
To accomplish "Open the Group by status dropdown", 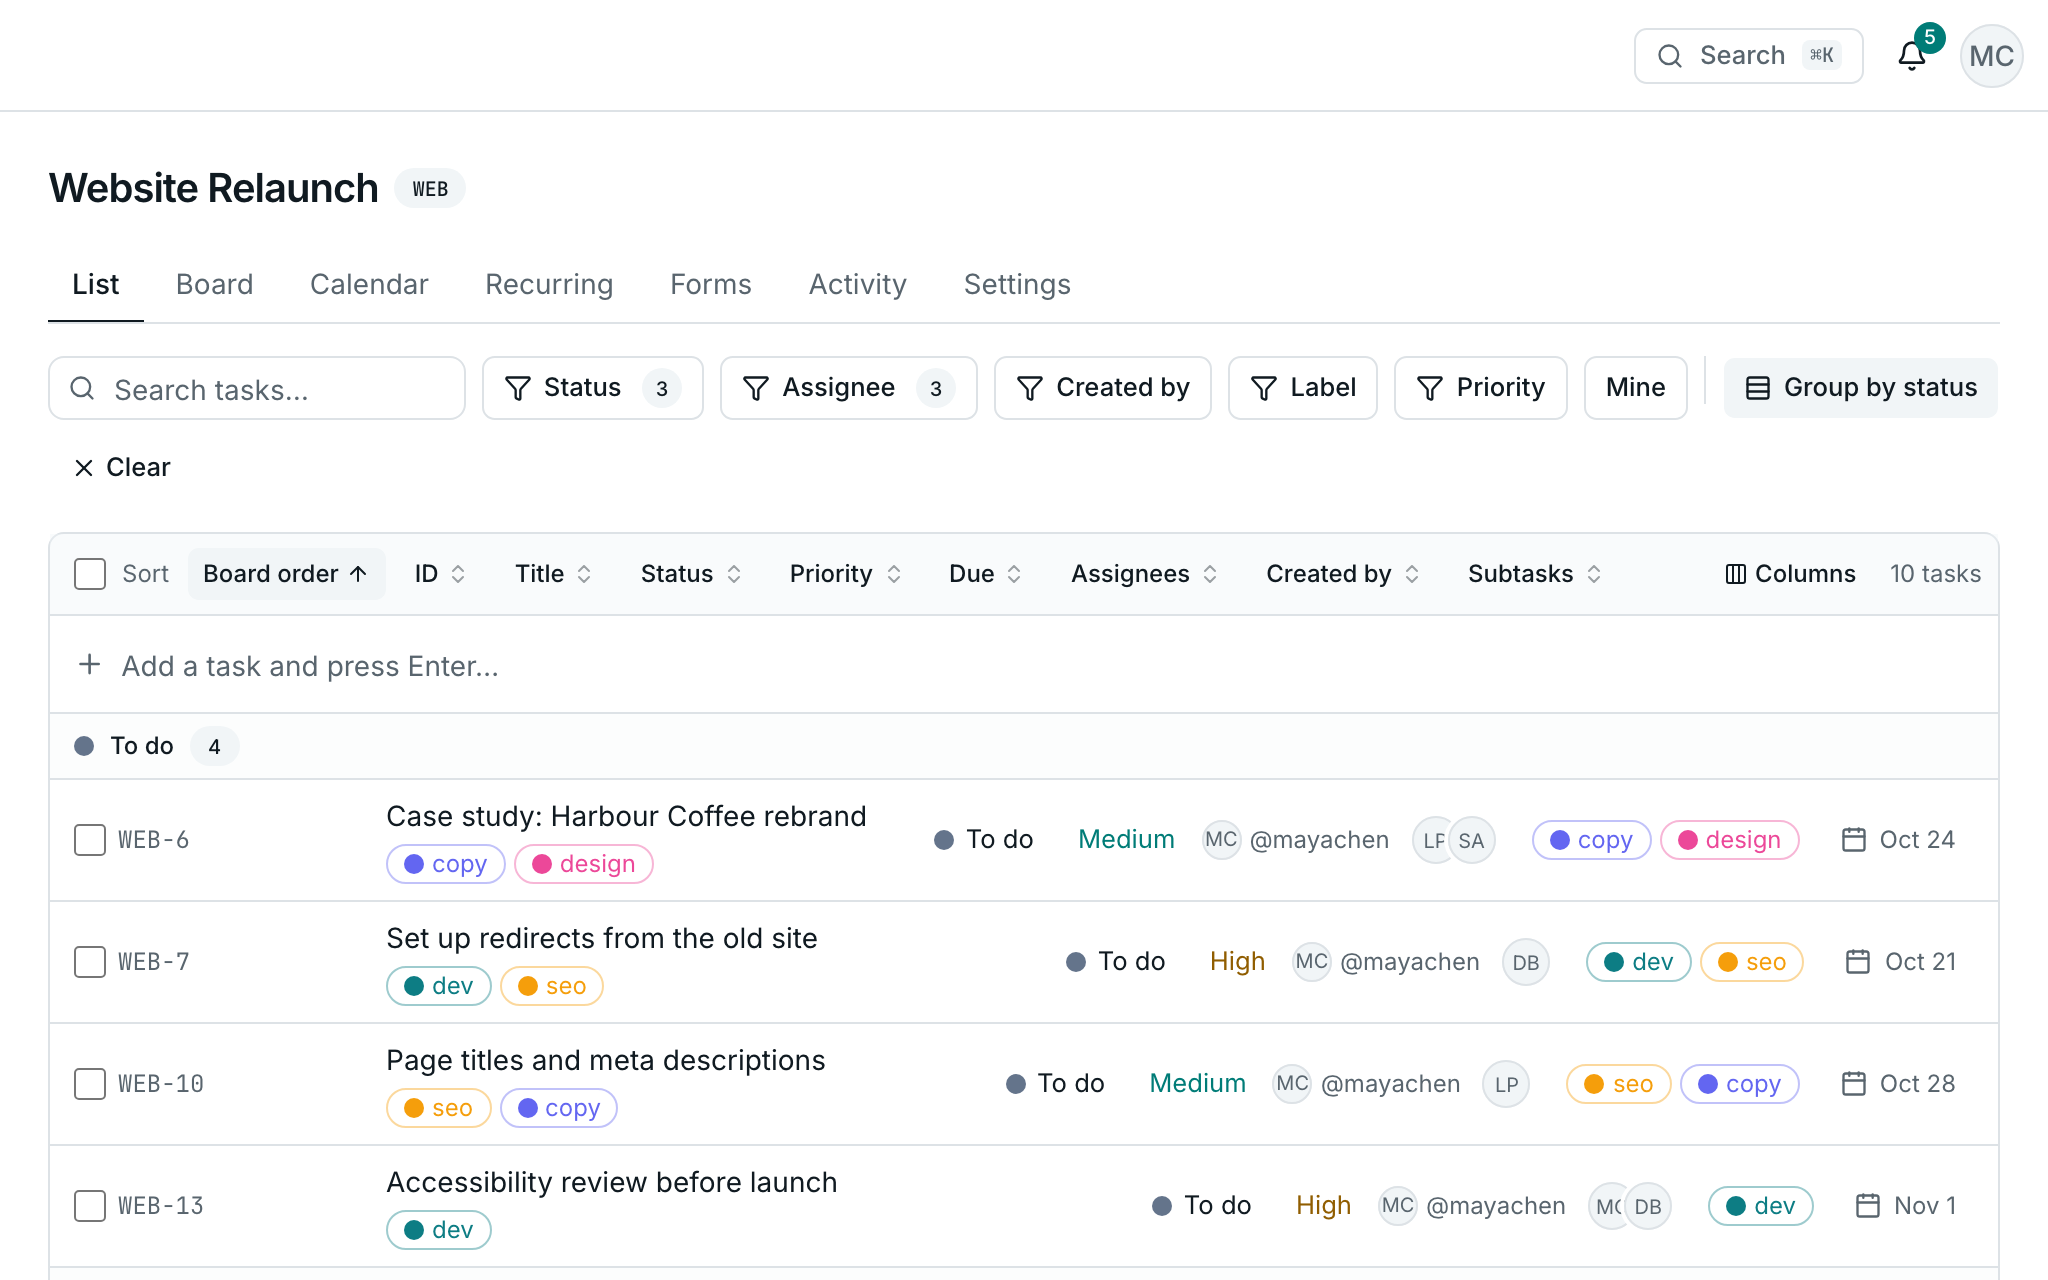I will click(1860, 388).
